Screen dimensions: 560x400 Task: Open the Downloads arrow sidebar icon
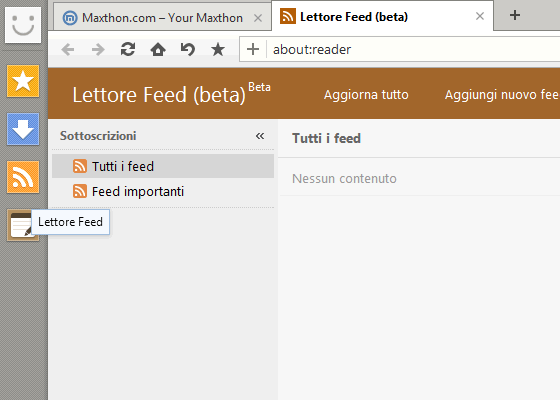click(23, 129)
